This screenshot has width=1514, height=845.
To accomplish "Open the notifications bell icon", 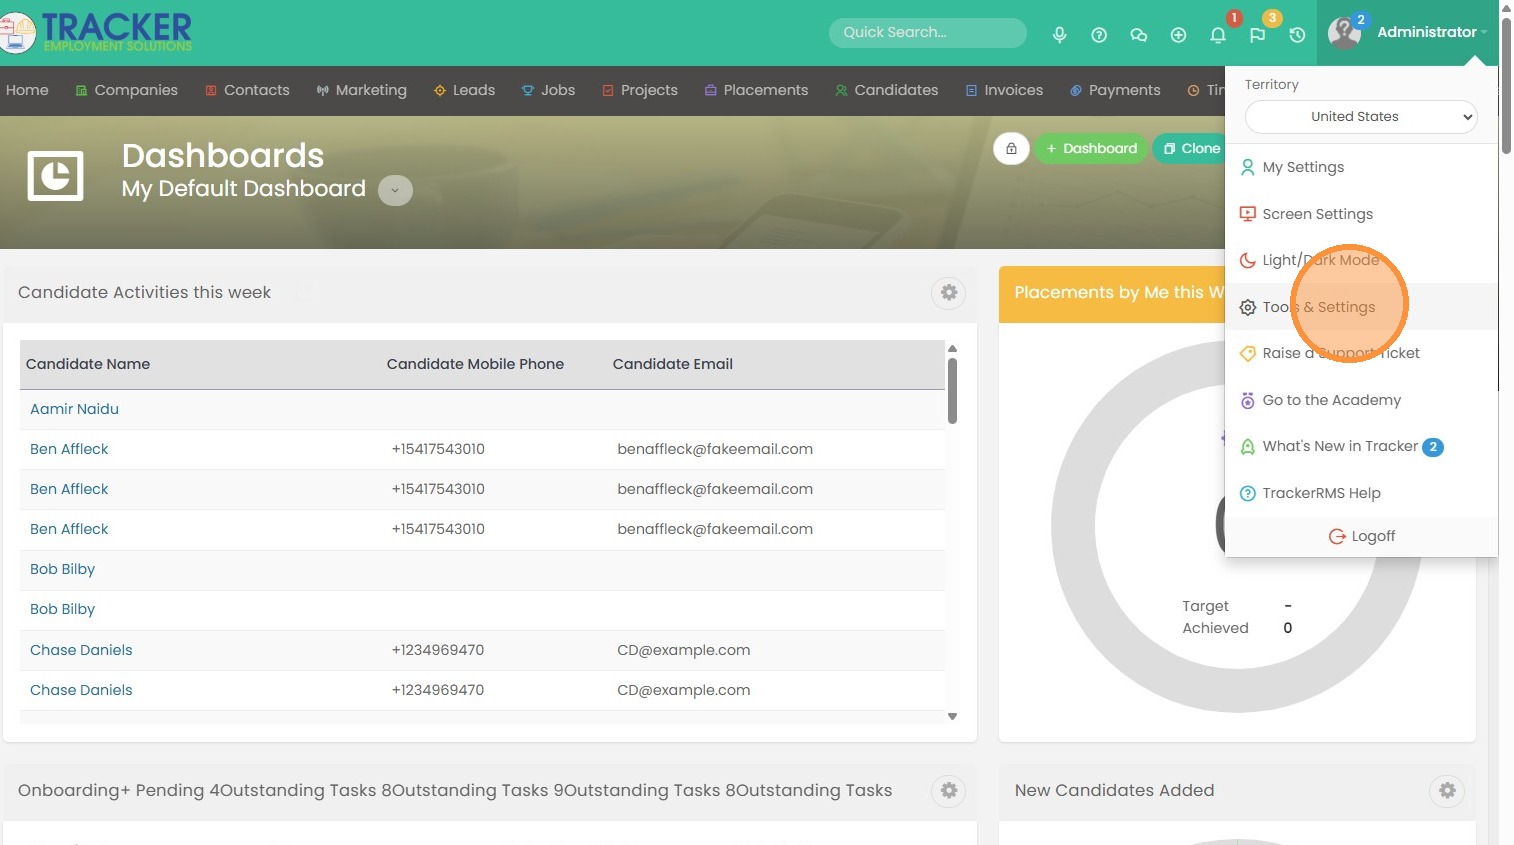I will 1217,35.
